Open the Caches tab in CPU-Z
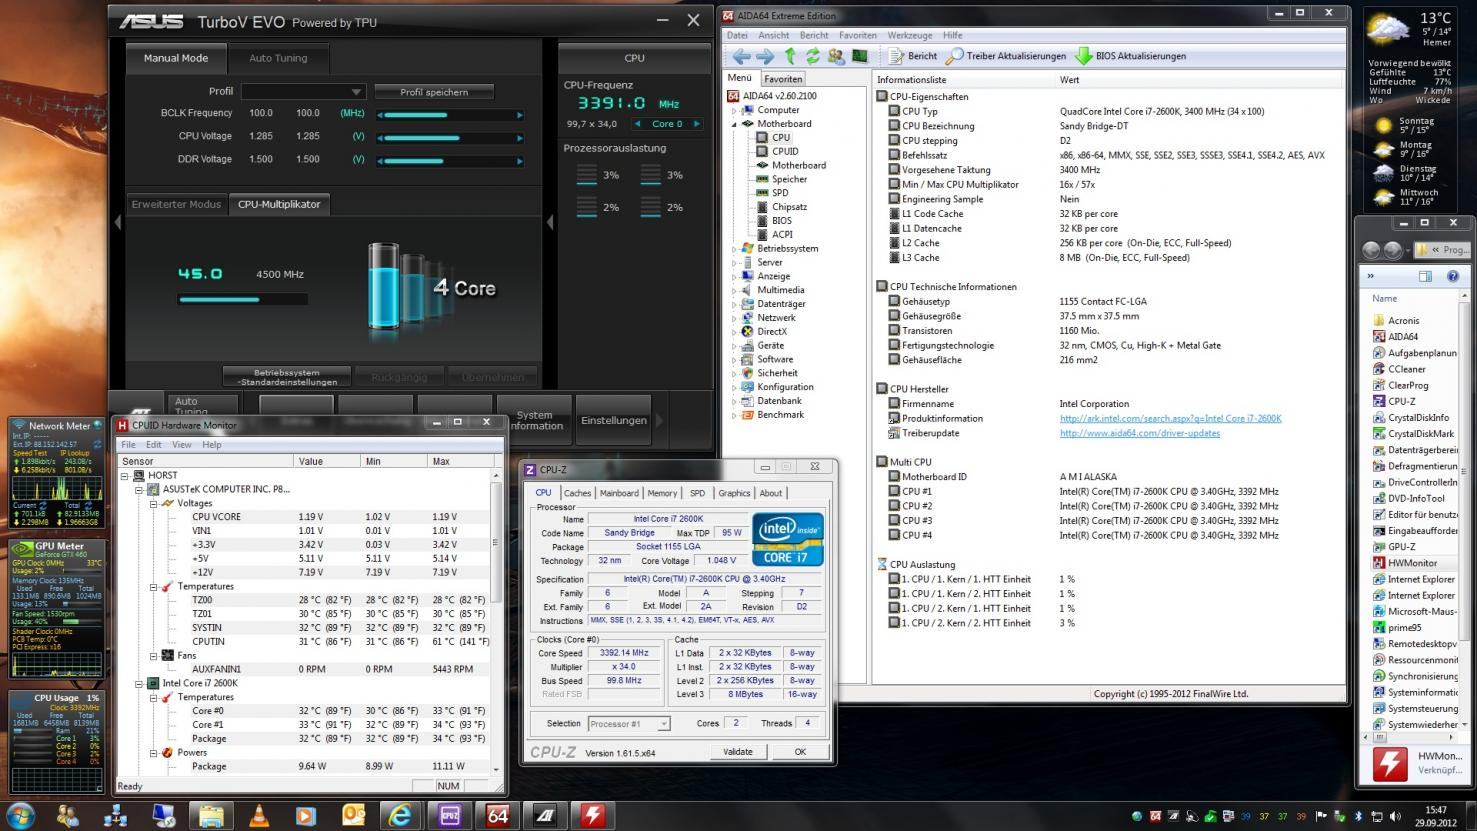This screenshot has width=1477, height=831. click(x=577, y=493)
